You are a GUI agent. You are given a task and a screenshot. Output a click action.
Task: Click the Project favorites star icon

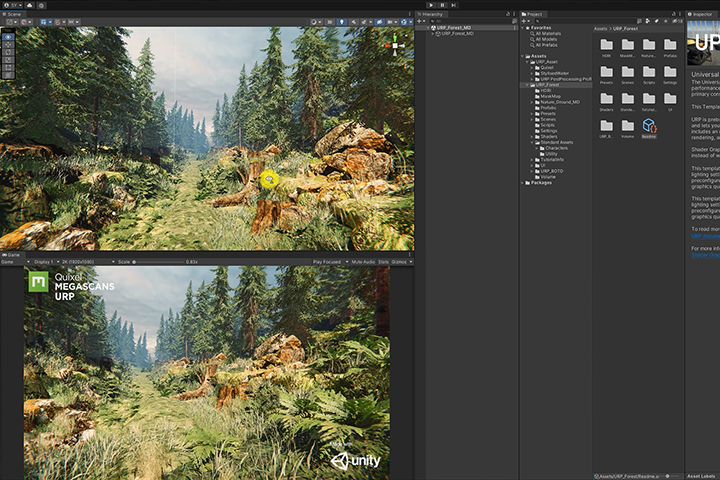coord(666,21)
